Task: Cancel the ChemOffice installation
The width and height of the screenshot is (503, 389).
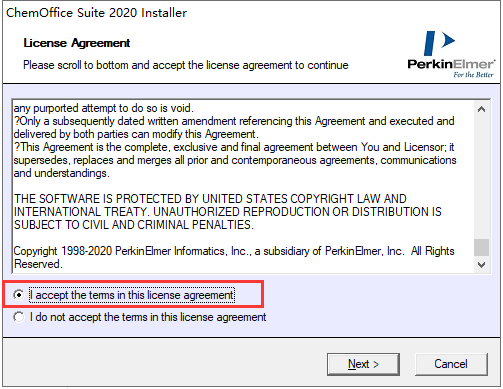Action: pyautogui.click(x=451, y=364)
